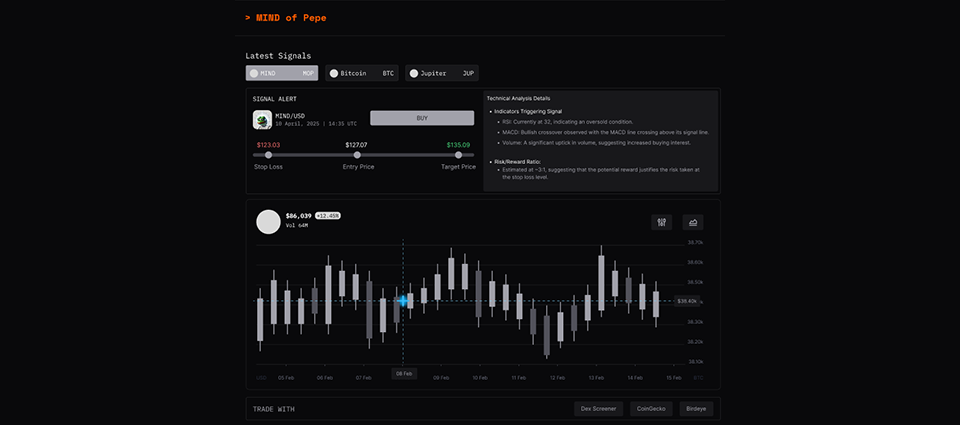This screenshot has width=960, height=425.
Task: Click the highlighted 08 Feb date label
Action: click(x=404, y=374)
